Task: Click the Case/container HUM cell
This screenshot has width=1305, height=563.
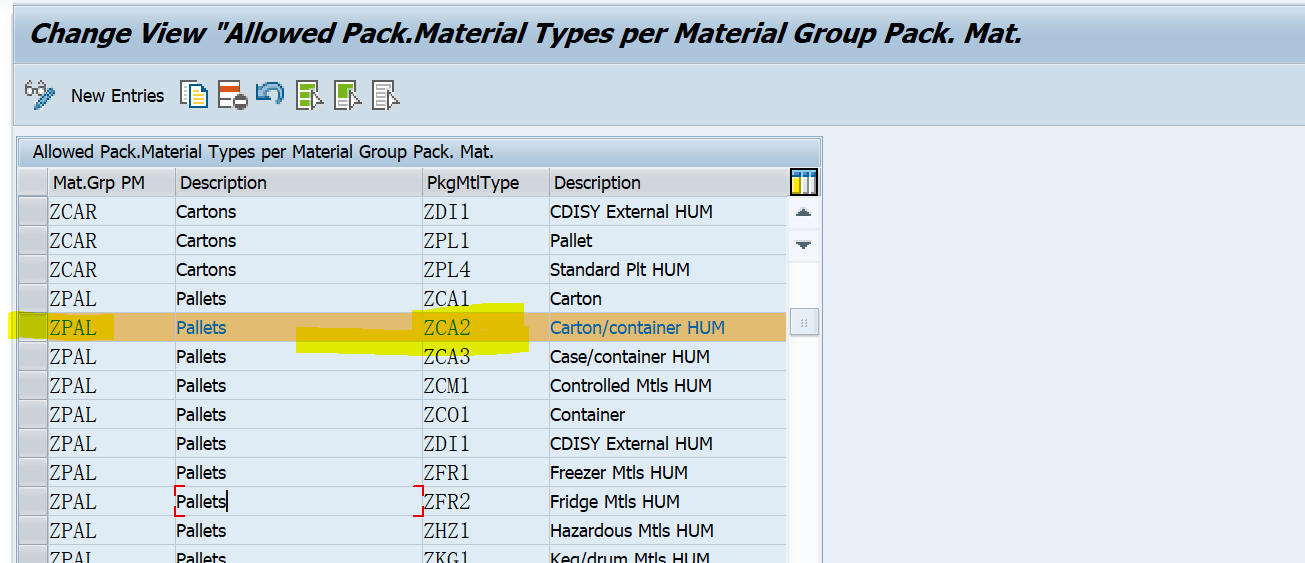Action: pyautogui.click(x=668, y=357)
